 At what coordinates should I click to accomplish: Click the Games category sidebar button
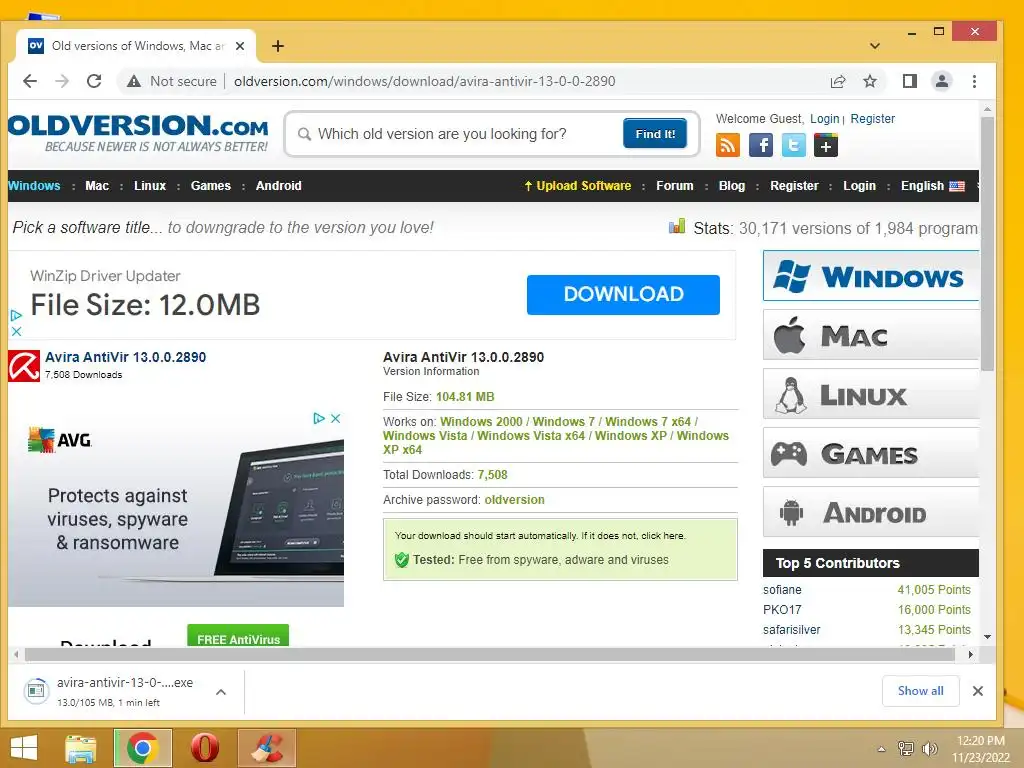pyautogui.click(x=871, y=453)
